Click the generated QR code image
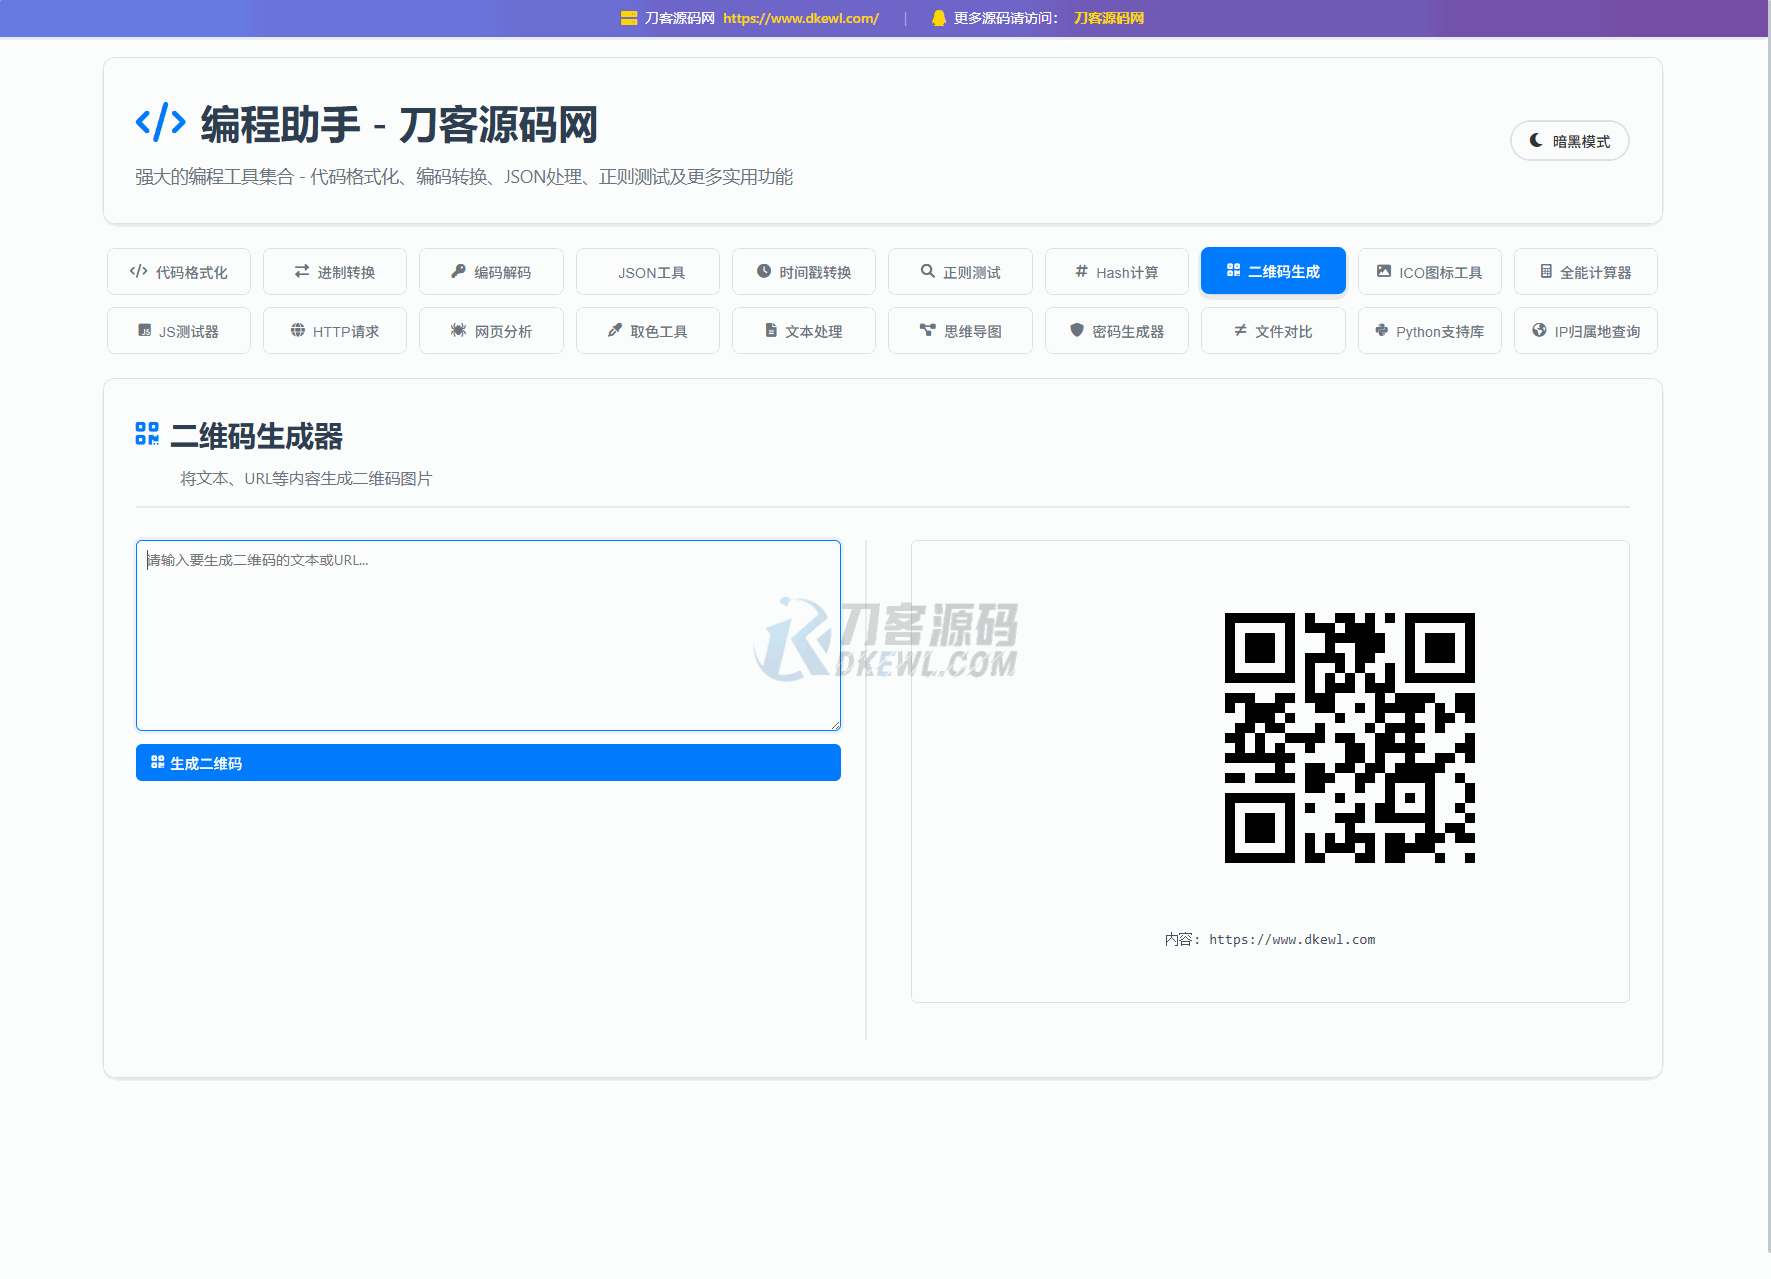 (1349, 738)
